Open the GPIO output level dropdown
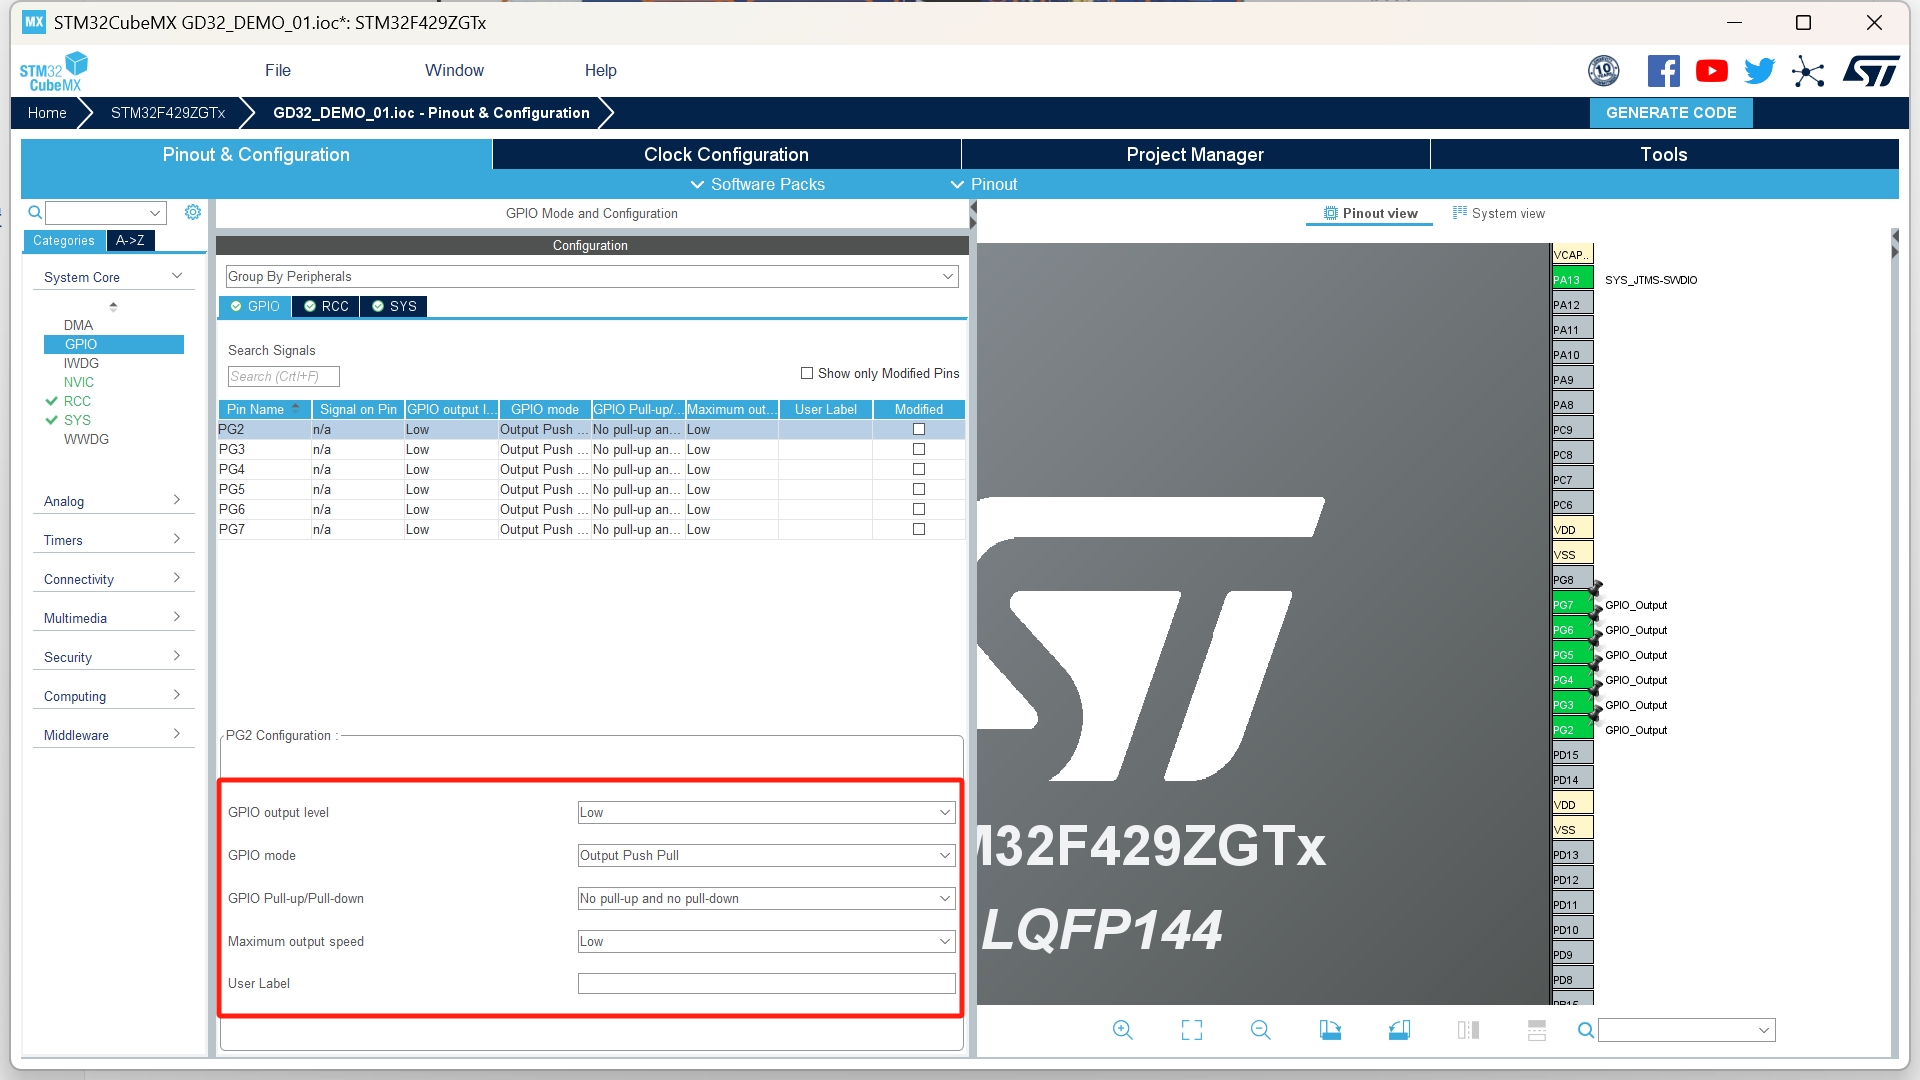 pos(766,812)
